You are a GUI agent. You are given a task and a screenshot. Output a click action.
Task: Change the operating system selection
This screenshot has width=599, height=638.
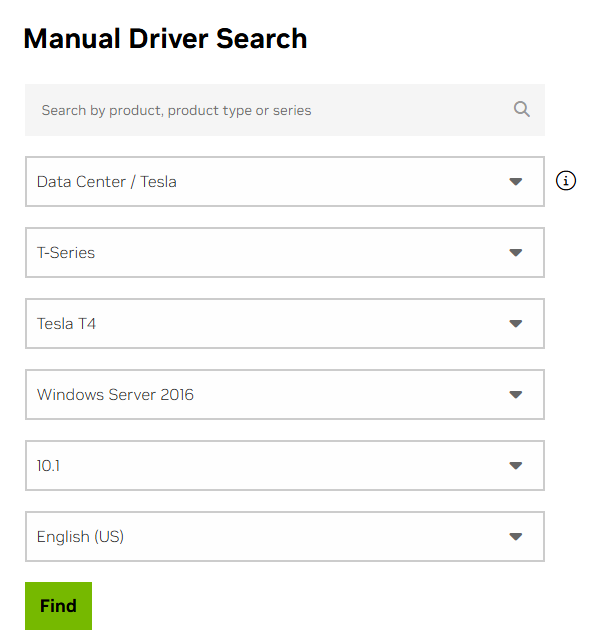(x=285, y=395)
